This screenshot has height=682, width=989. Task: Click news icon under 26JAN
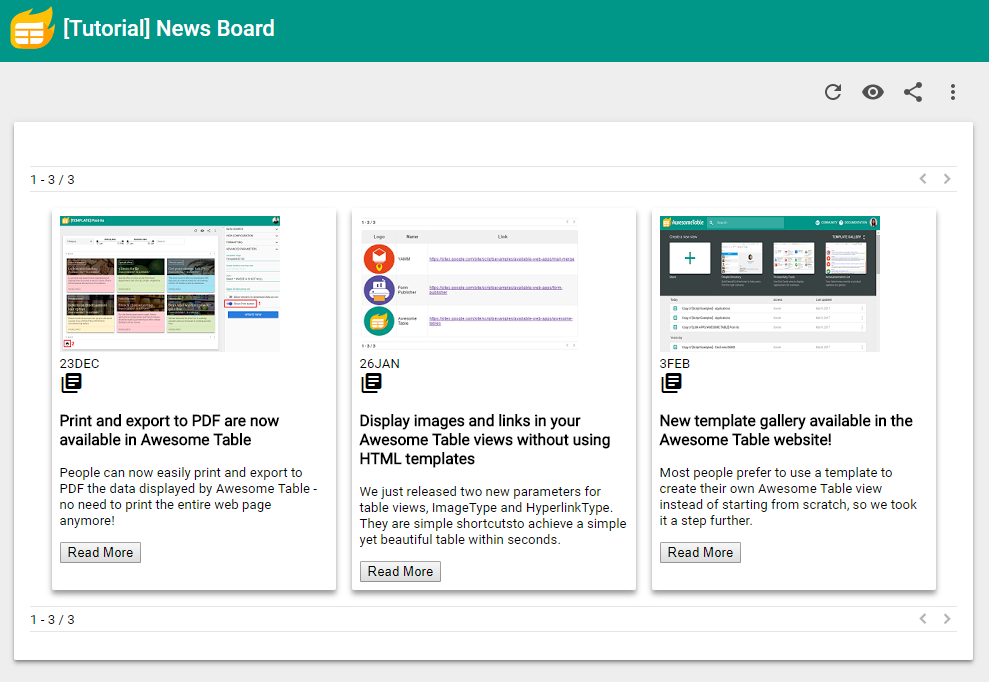(x=371, y=383)
